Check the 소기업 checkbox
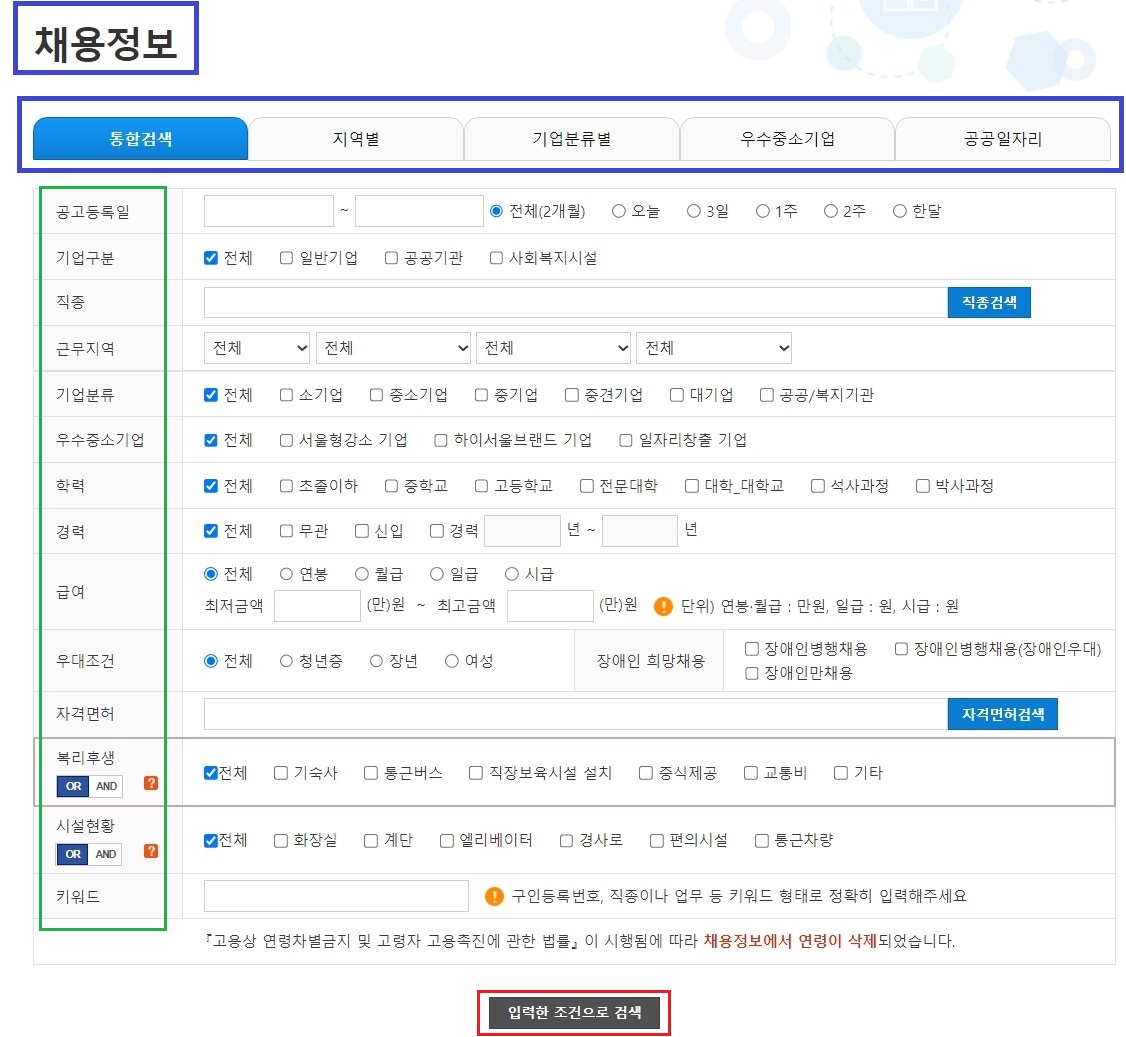 coord(286,395)
